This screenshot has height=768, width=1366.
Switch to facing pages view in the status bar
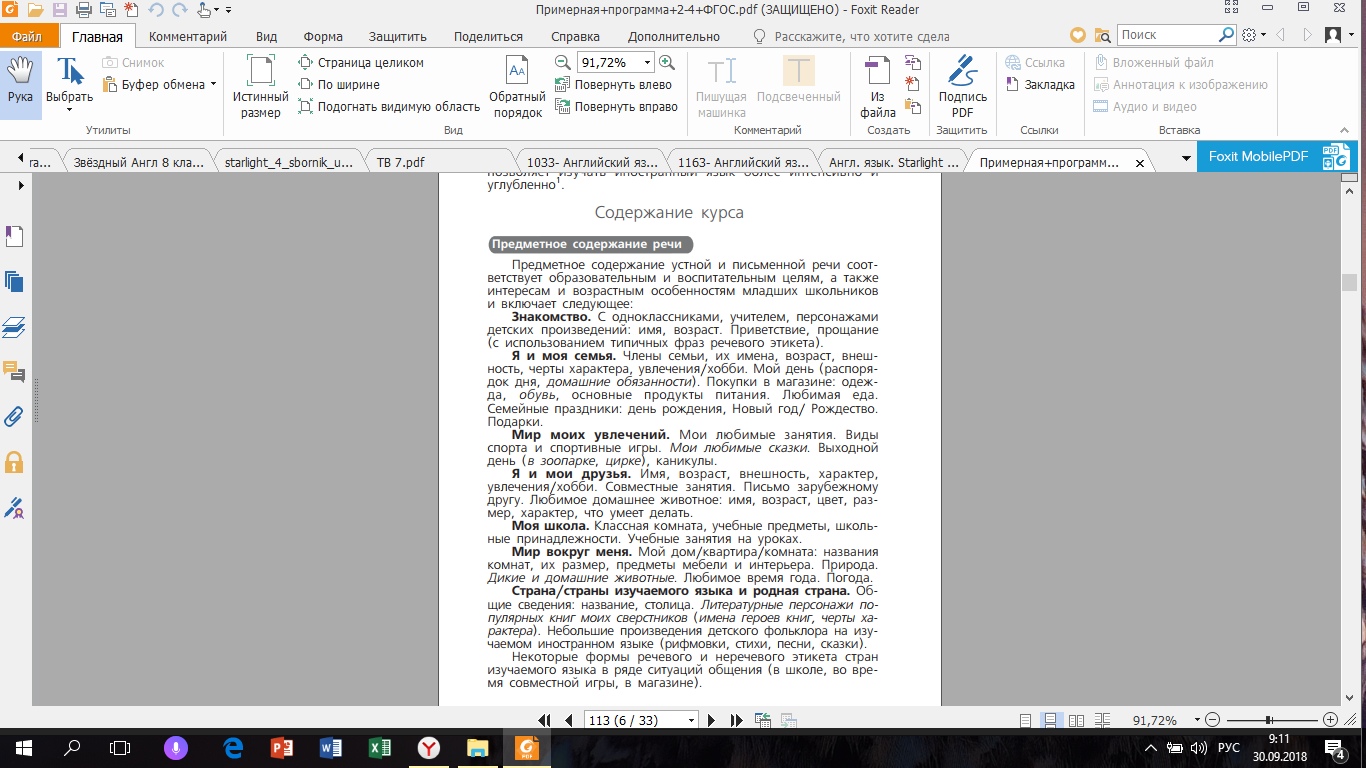1076,720
